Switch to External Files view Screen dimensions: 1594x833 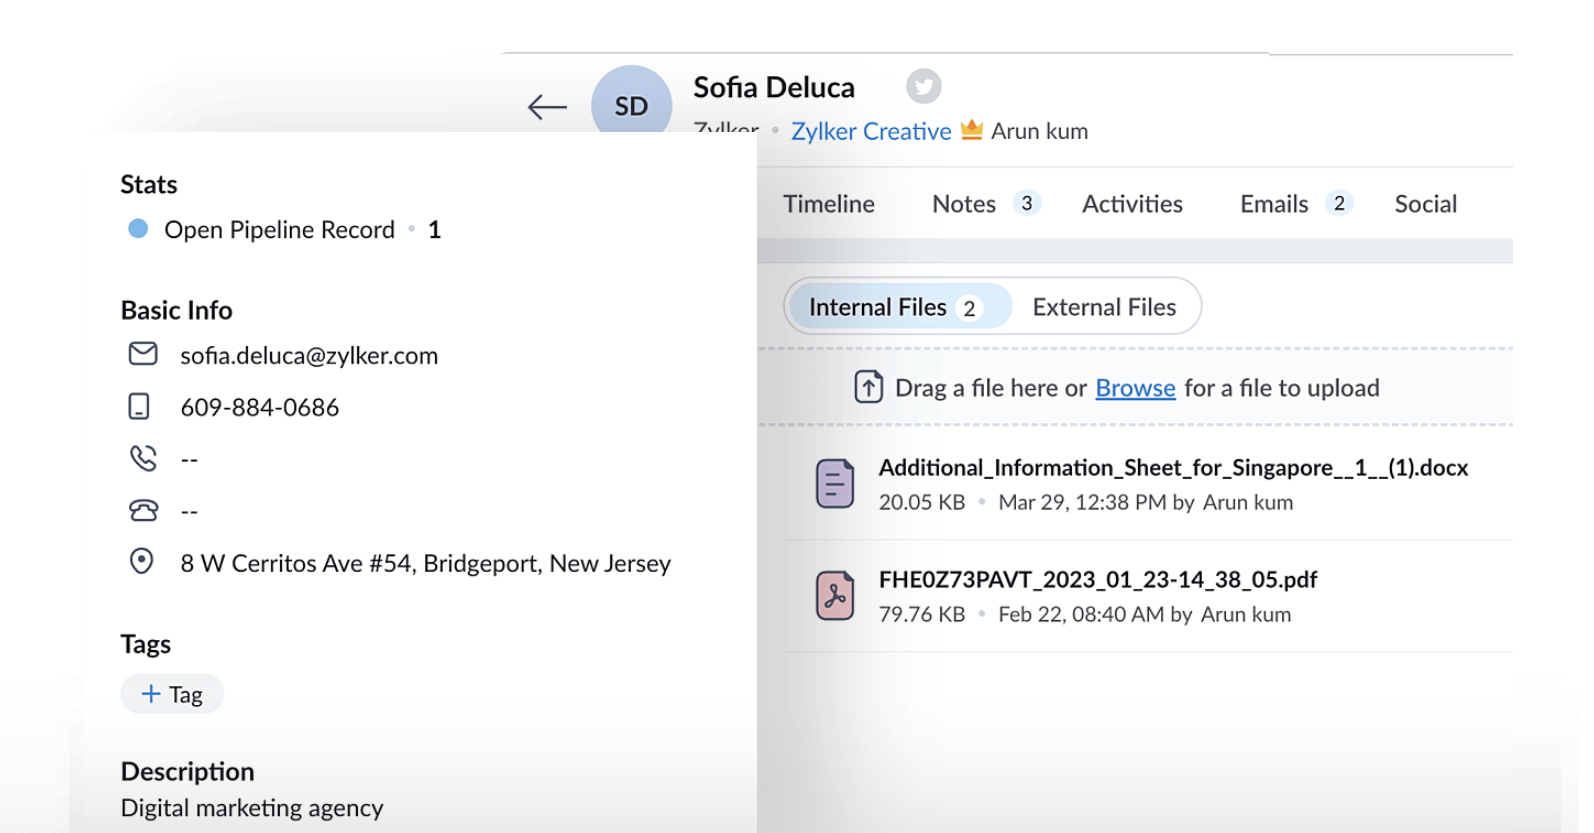(1104, 307)
